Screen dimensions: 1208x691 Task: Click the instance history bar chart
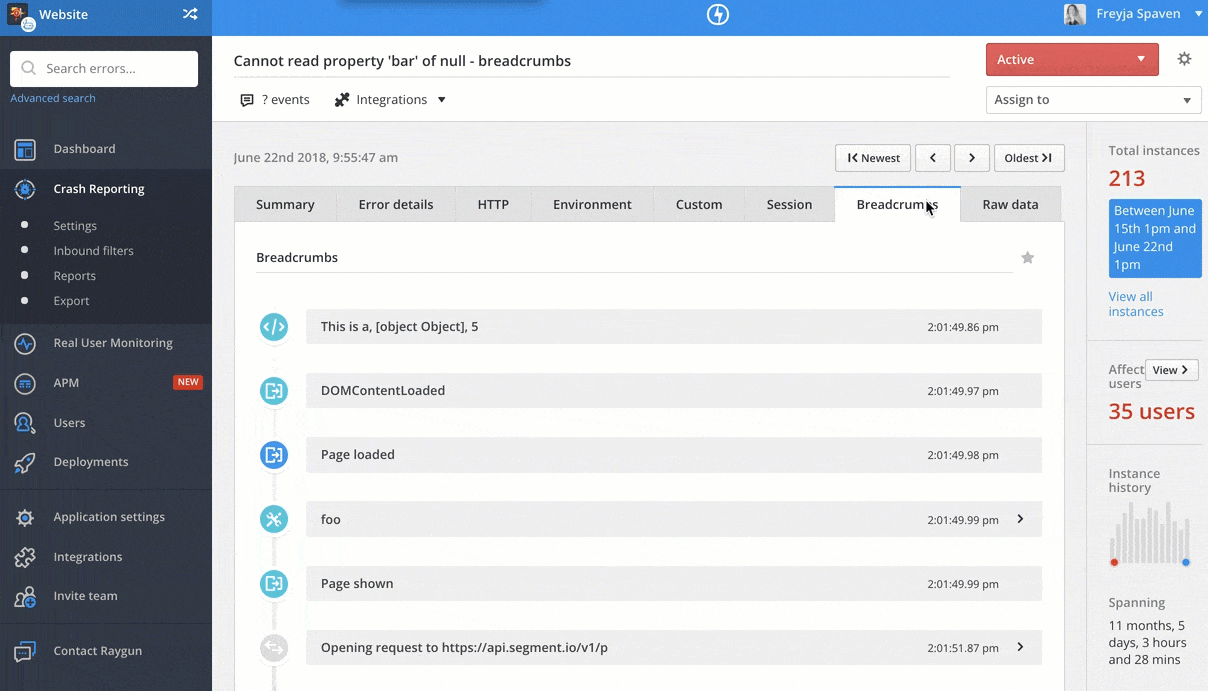[x=1150, y=533]
